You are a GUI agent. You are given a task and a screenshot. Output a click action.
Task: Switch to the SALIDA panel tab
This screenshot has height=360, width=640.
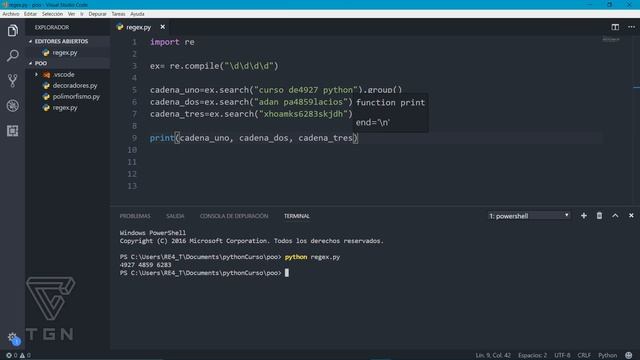coord(175,216)
